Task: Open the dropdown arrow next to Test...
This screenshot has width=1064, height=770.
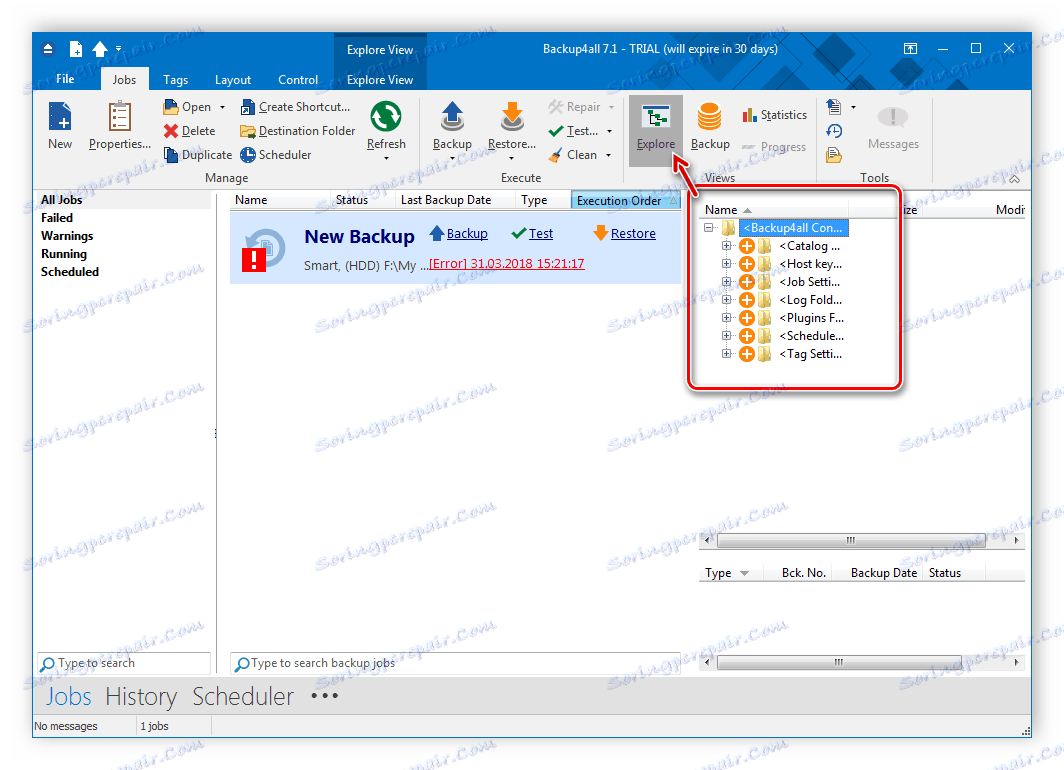Action: [x=609, y=131]
